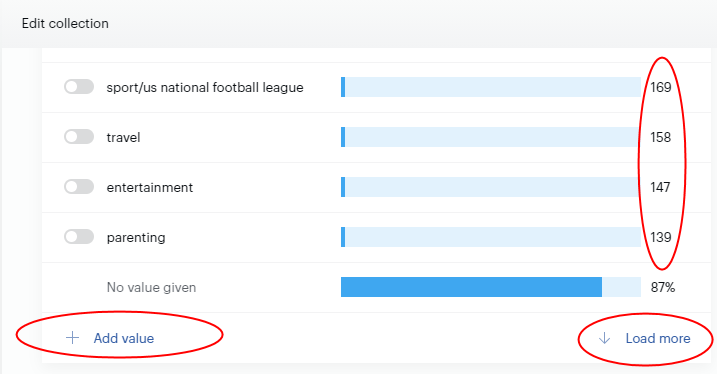Click the down arrow icon beside Load more
The image size is (717, 374).
tap(605, 338)
